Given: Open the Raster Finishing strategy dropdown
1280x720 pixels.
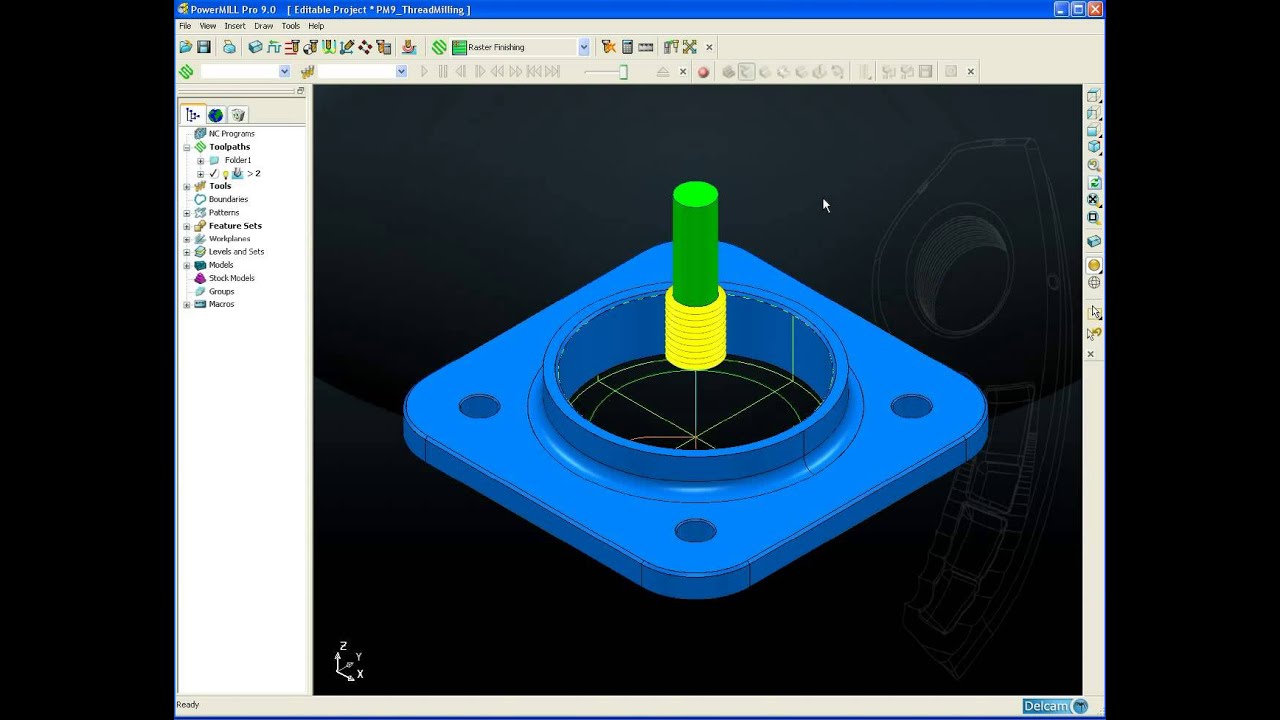Looking at the screenshot, I should coord(584,47).
